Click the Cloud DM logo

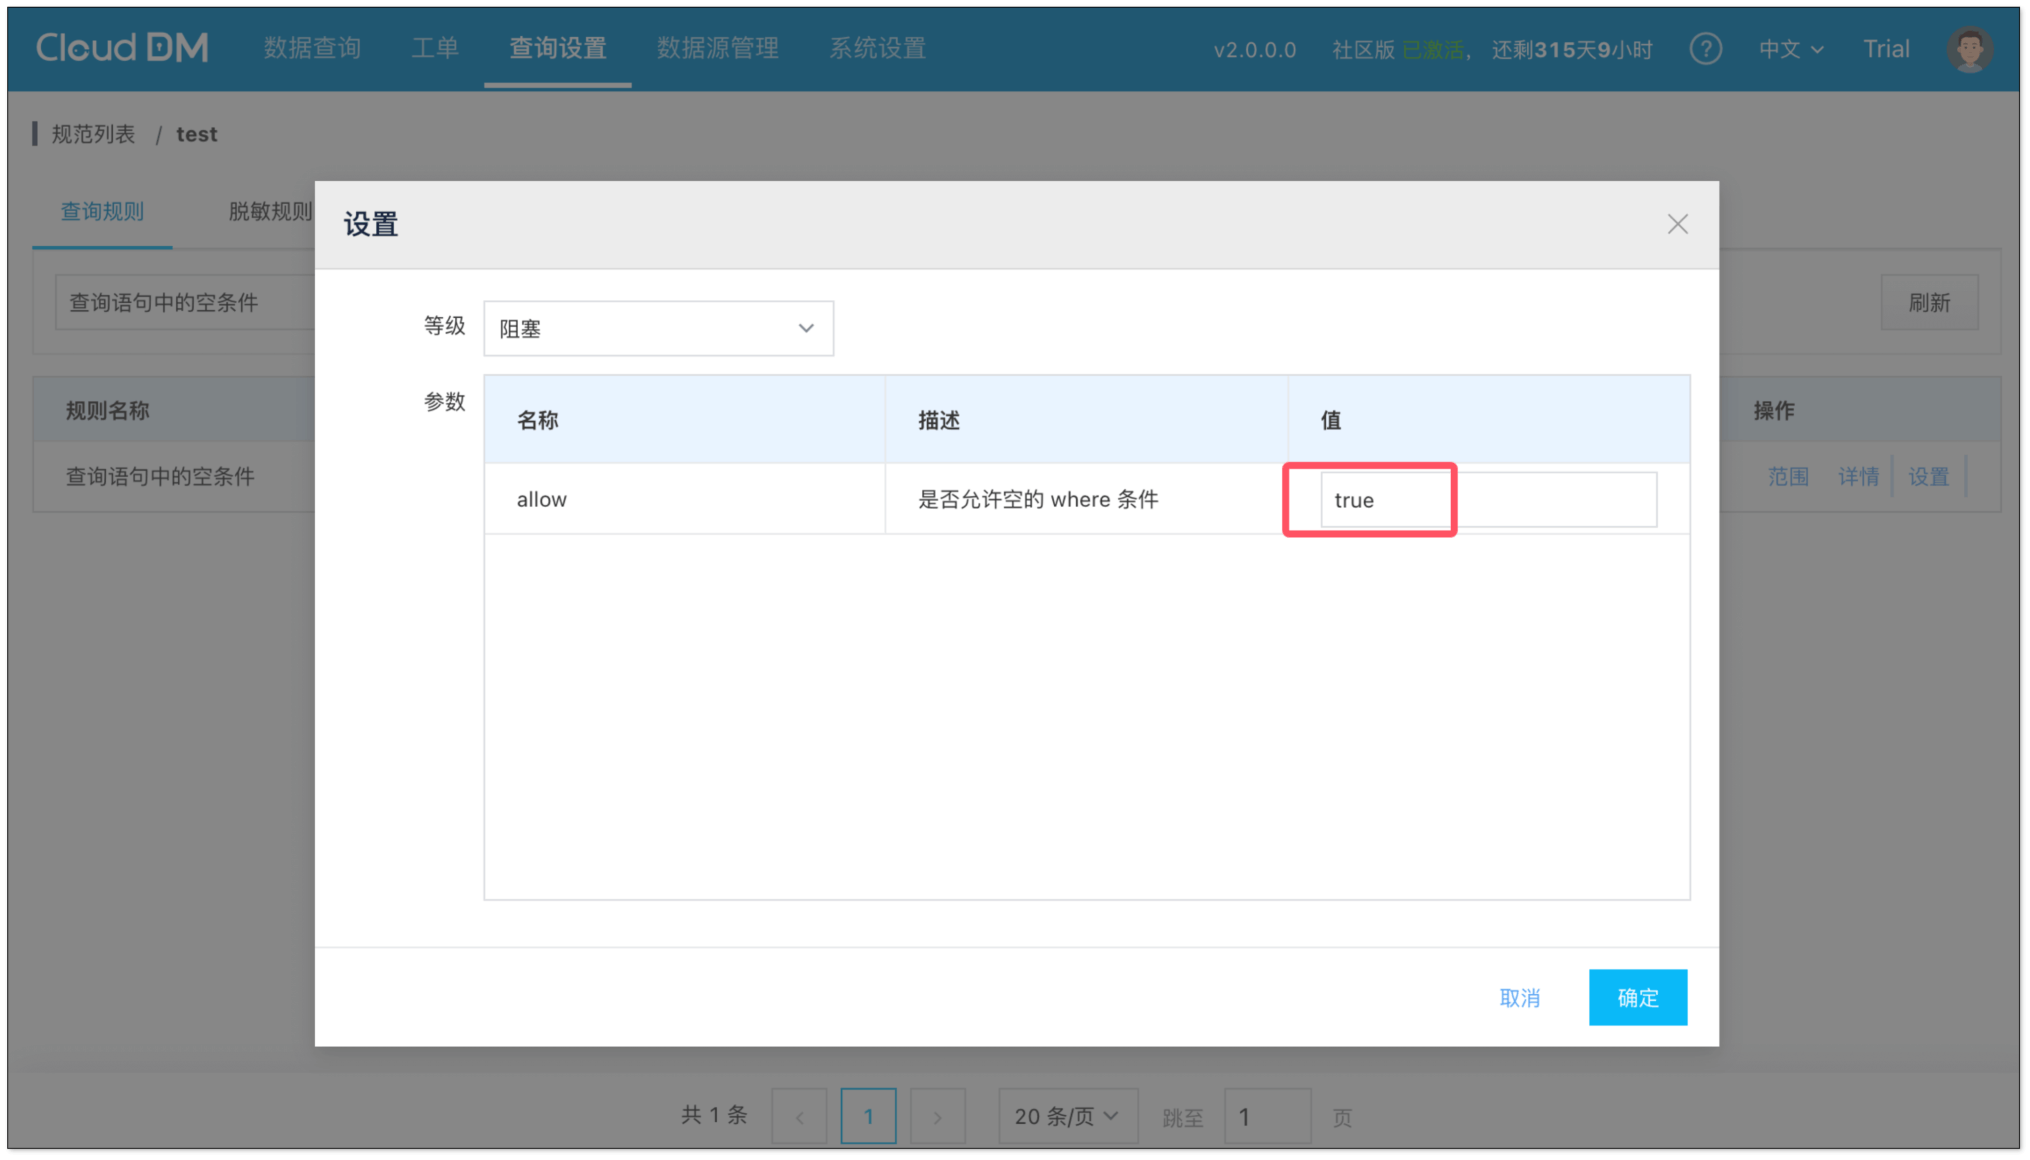pos(122,48)
